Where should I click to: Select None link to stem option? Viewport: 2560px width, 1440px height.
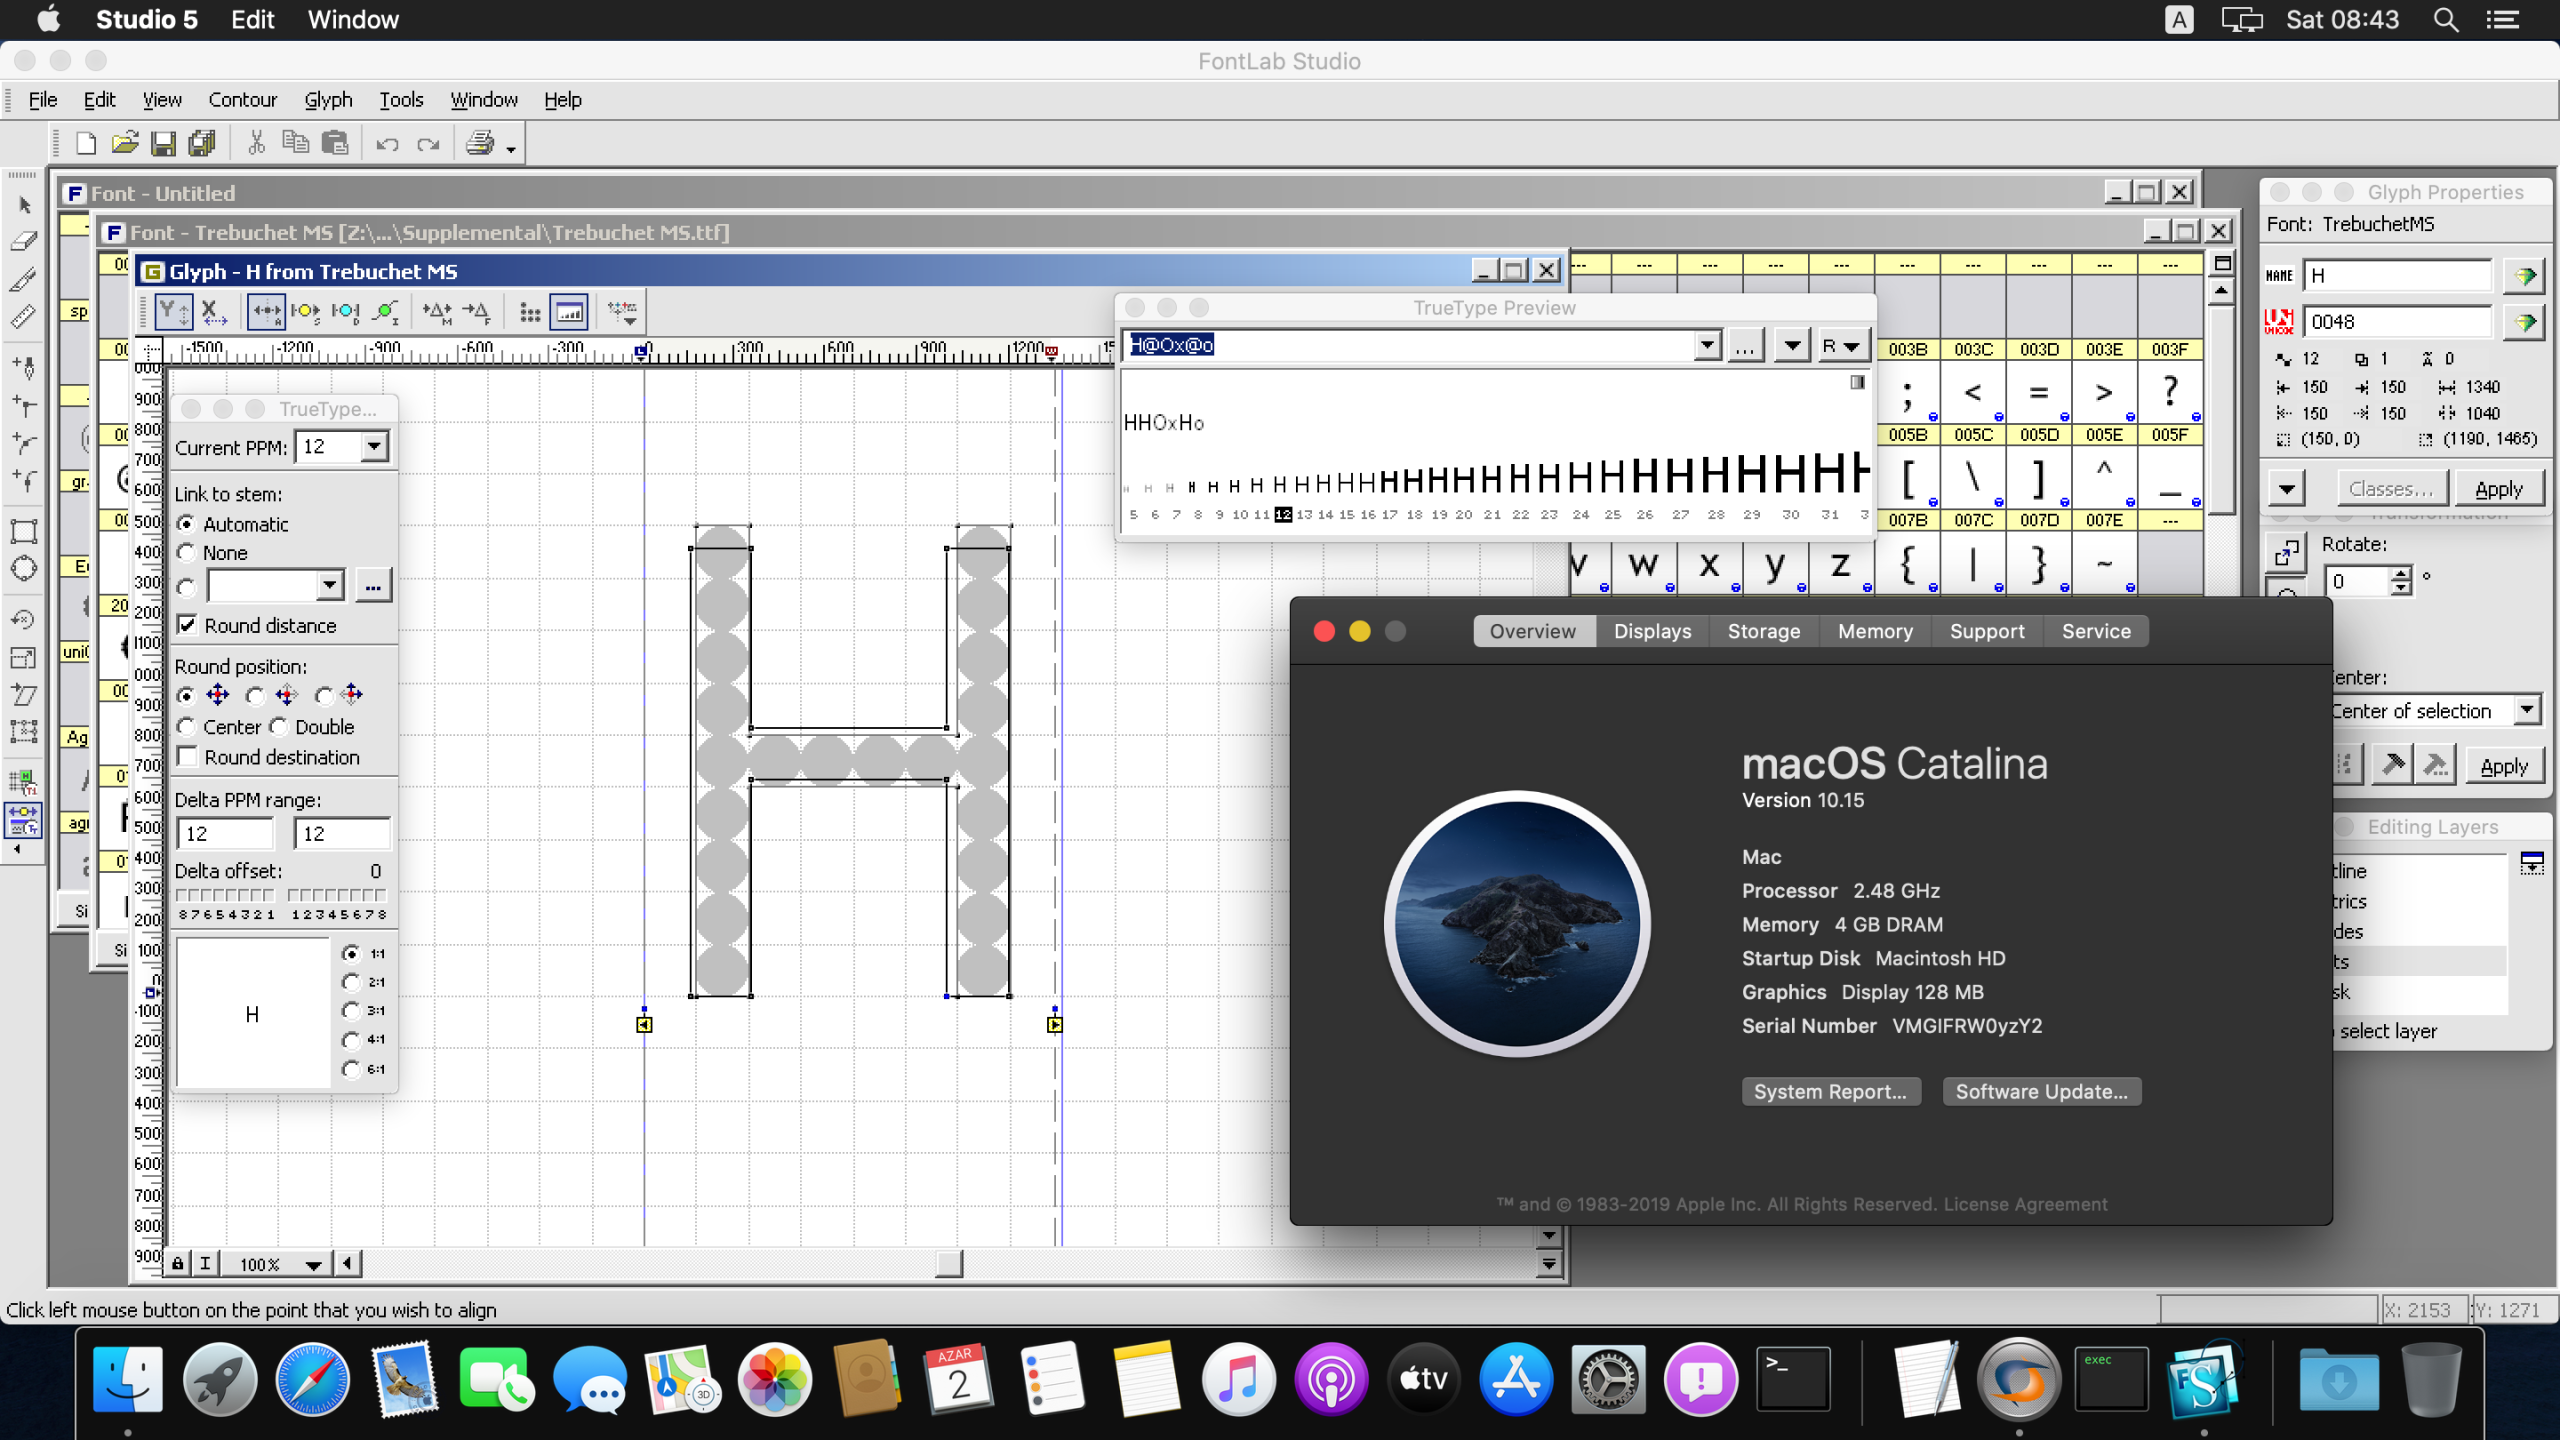pos(188,550)
